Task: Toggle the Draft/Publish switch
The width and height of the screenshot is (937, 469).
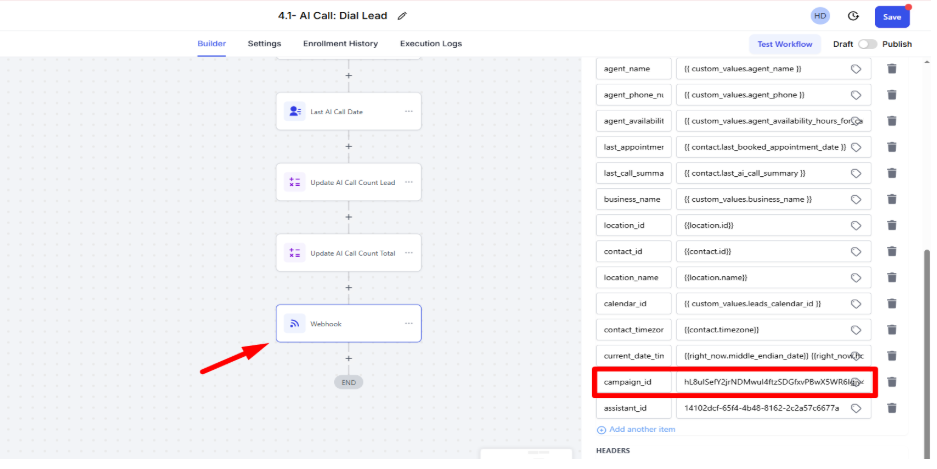Action: tap(867, 44)
